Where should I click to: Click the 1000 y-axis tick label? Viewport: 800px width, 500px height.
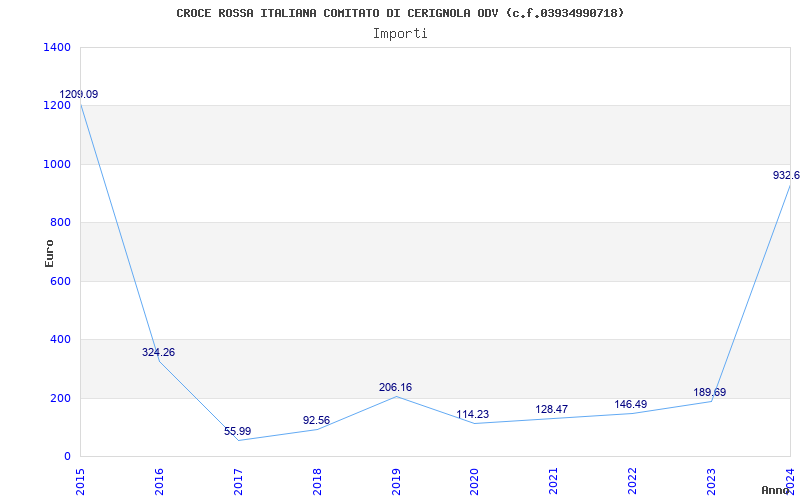(58, 164)
